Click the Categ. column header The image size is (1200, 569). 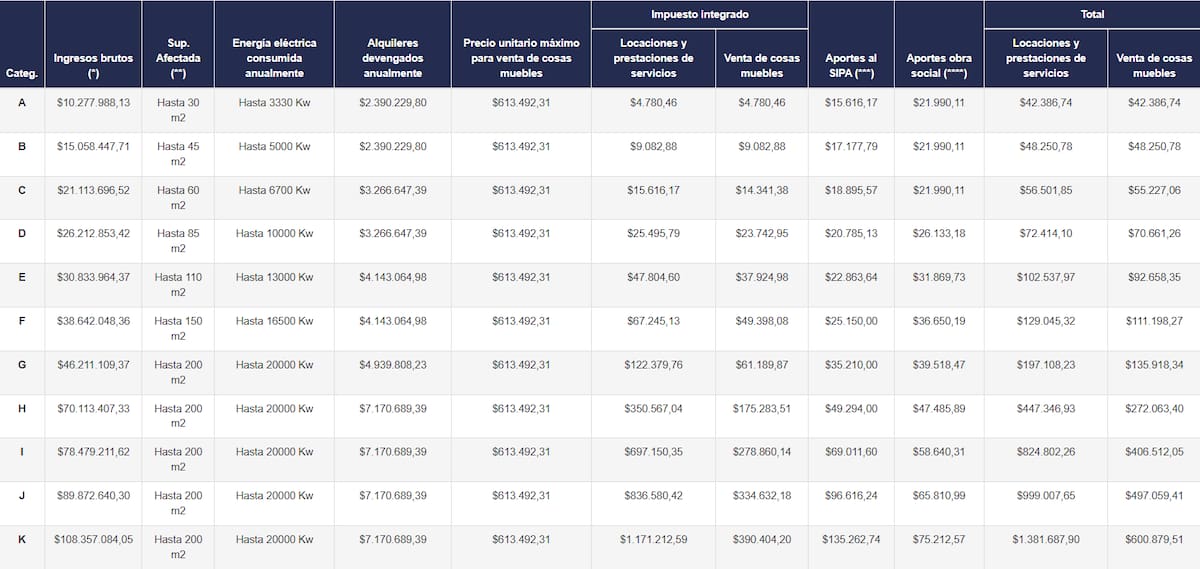click(22, 73)
